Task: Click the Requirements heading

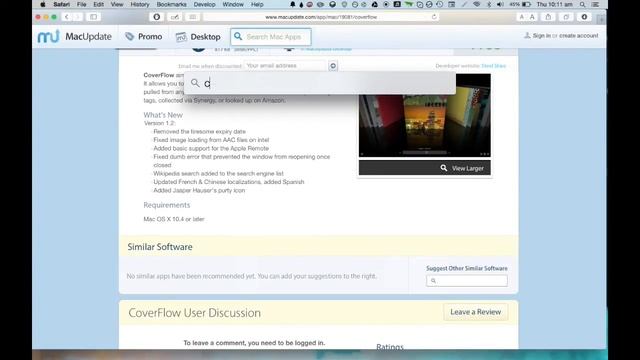Action: (167, 205)
